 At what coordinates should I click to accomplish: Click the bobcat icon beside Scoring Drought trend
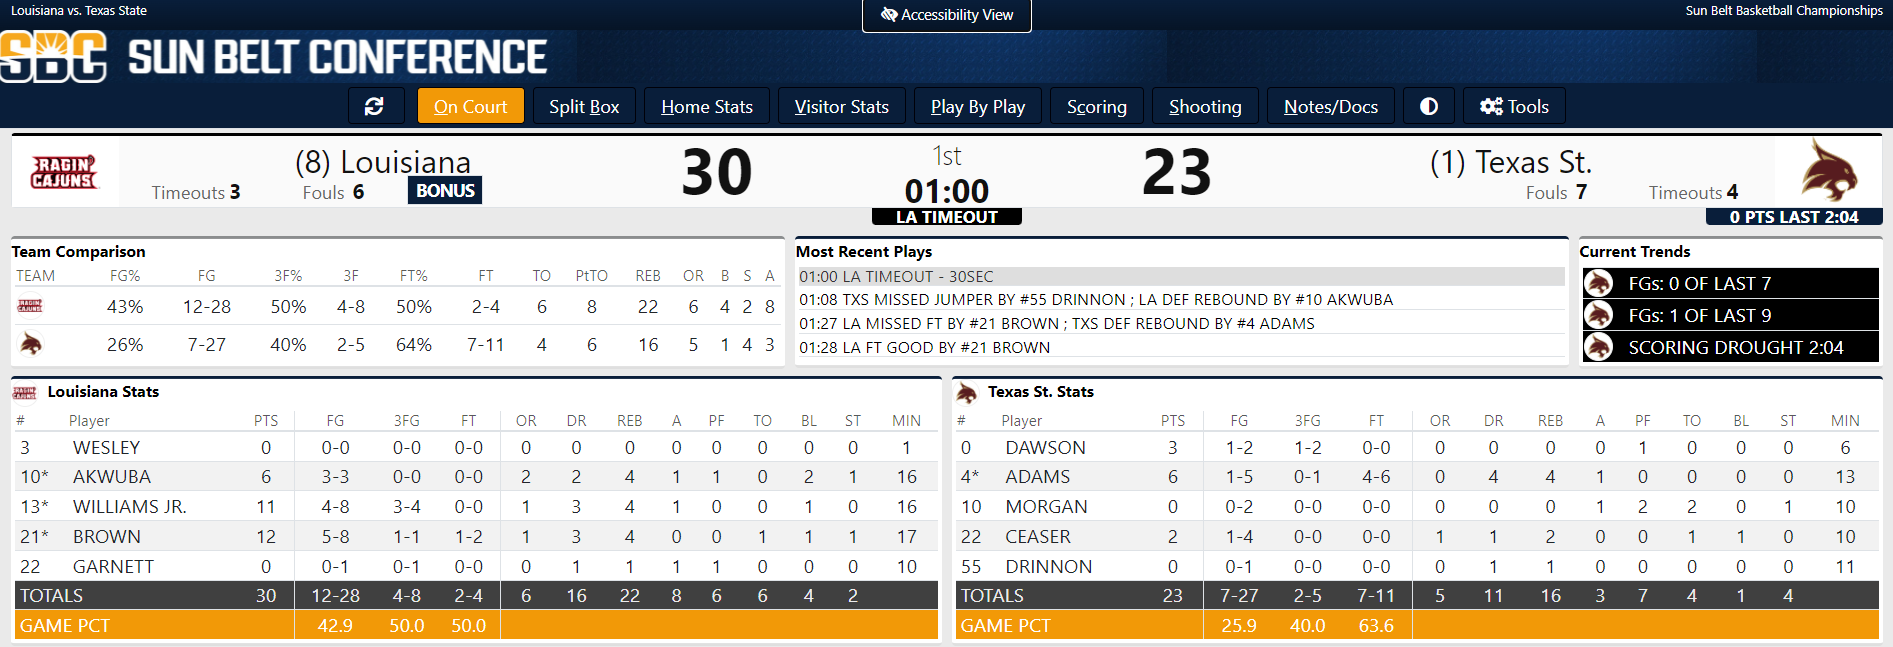[x=1598, y=347]
